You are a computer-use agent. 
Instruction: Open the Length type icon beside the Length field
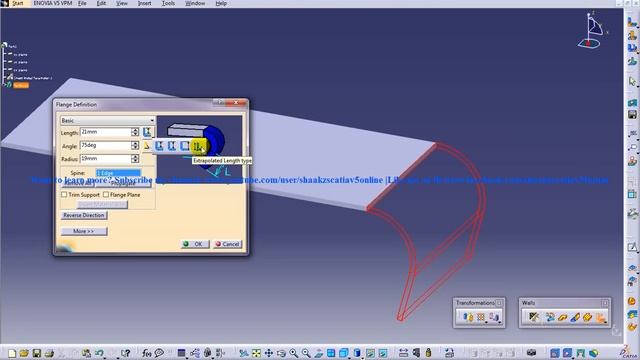pyautogui.click(x=147, y=132)
